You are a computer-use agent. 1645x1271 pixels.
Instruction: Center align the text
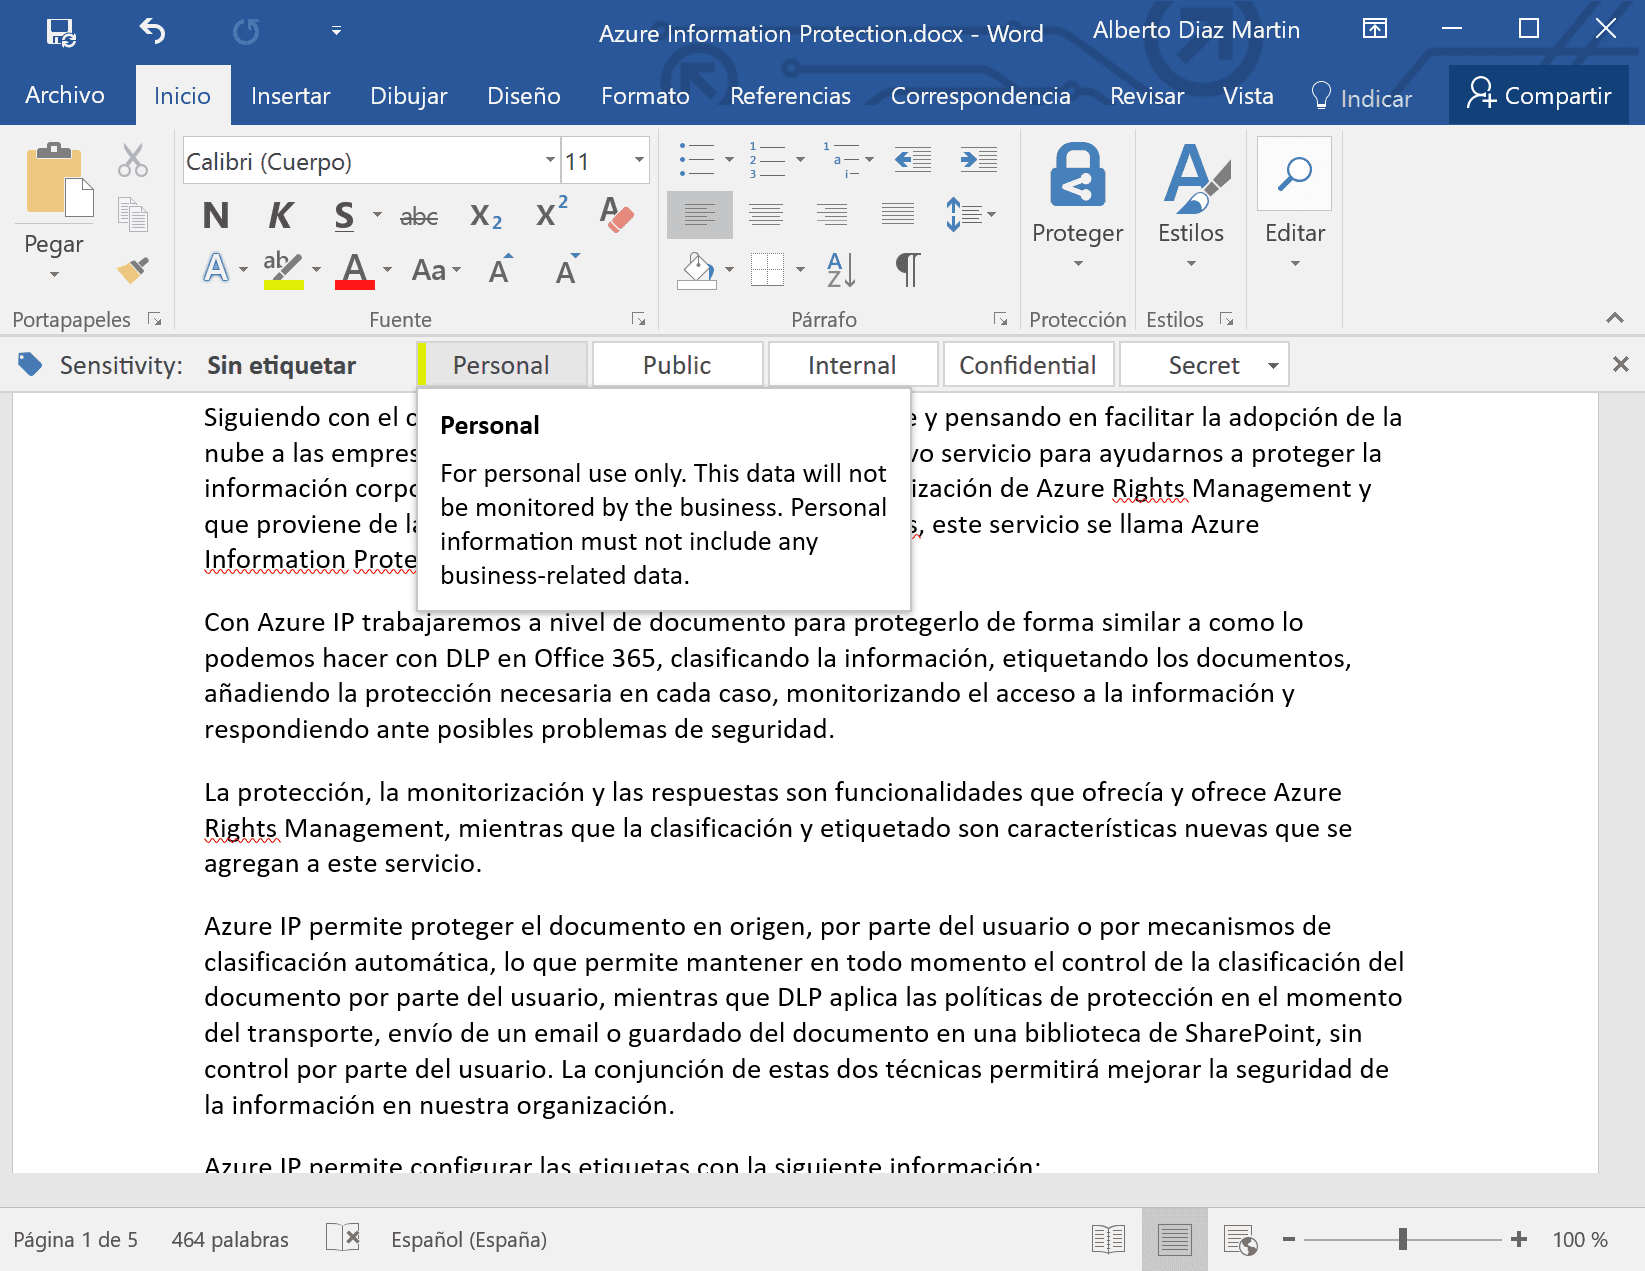tap(766, 214)
